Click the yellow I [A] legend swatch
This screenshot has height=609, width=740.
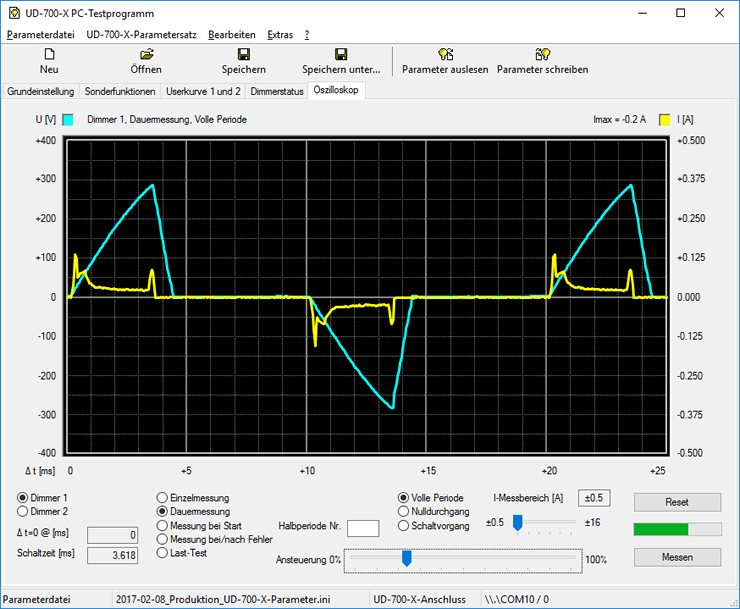pyautogui.click(x=663, y=119)
